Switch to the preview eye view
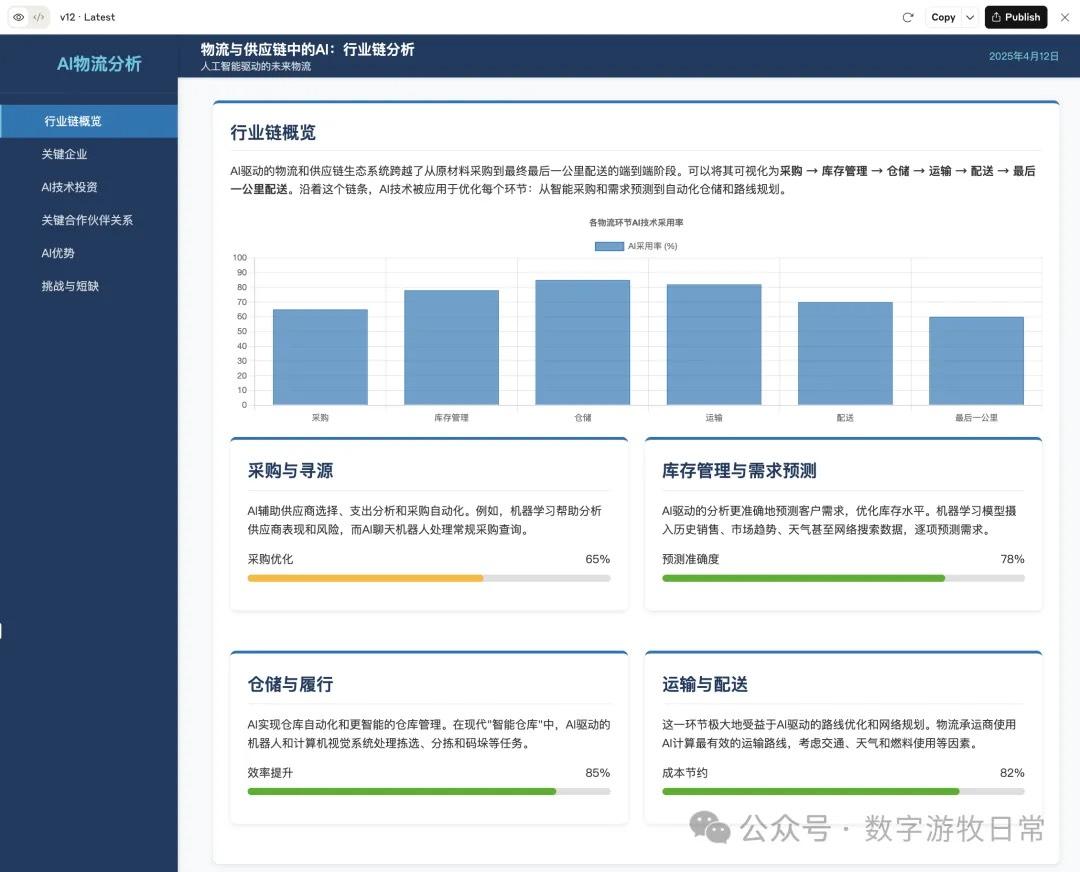1080x872 pixels. [18, 17]
